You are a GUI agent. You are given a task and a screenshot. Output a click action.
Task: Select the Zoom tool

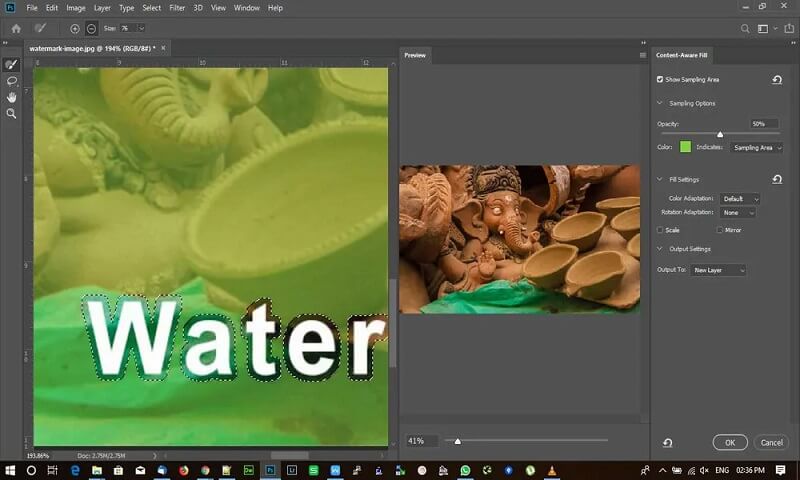(x=12, y=113)
